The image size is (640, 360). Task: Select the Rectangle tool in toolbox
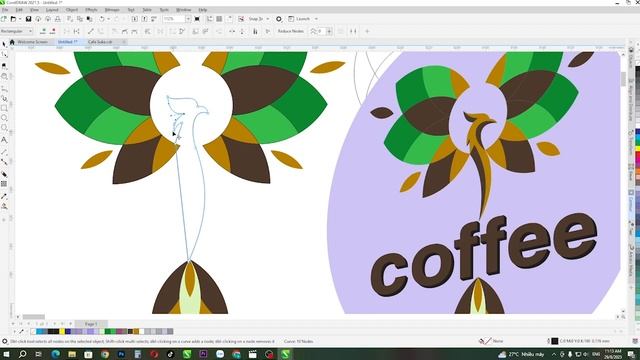pyautogui.click(x=4, y=108)
